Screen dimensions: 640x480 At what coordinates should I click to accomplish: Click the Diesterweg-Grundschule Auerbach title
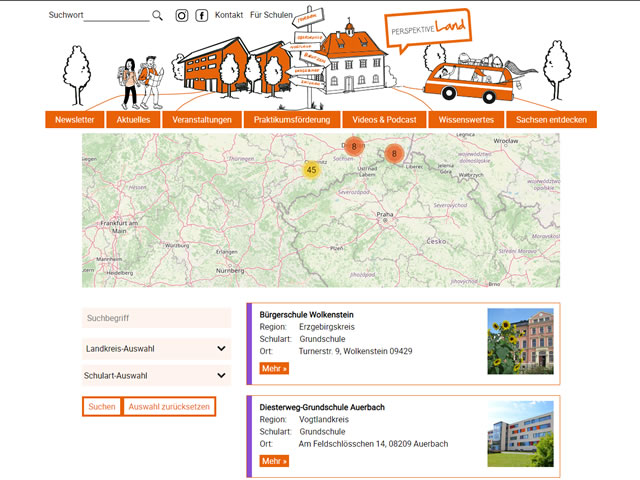point(322,407)
